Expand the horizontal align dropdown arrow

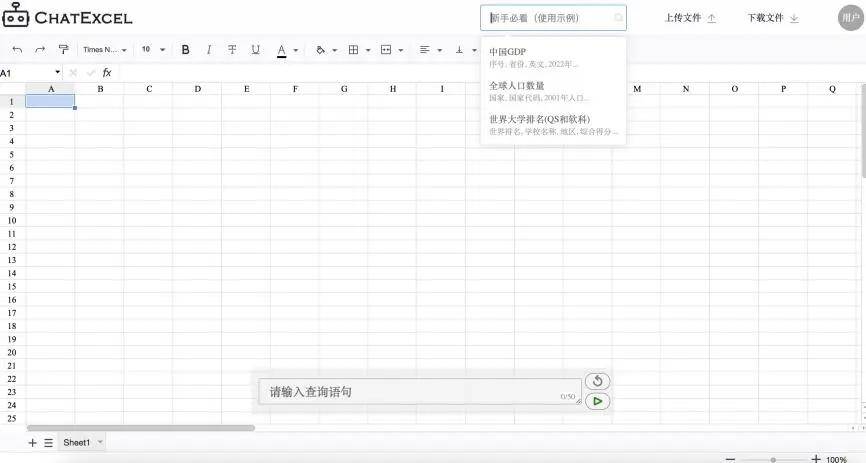440,50
